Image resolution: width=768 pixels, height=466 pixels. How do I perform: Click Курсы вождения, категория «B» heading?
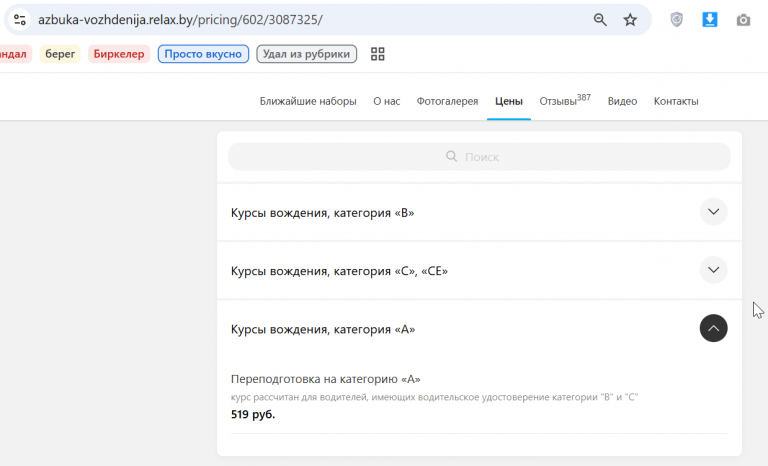pos(322,213)
